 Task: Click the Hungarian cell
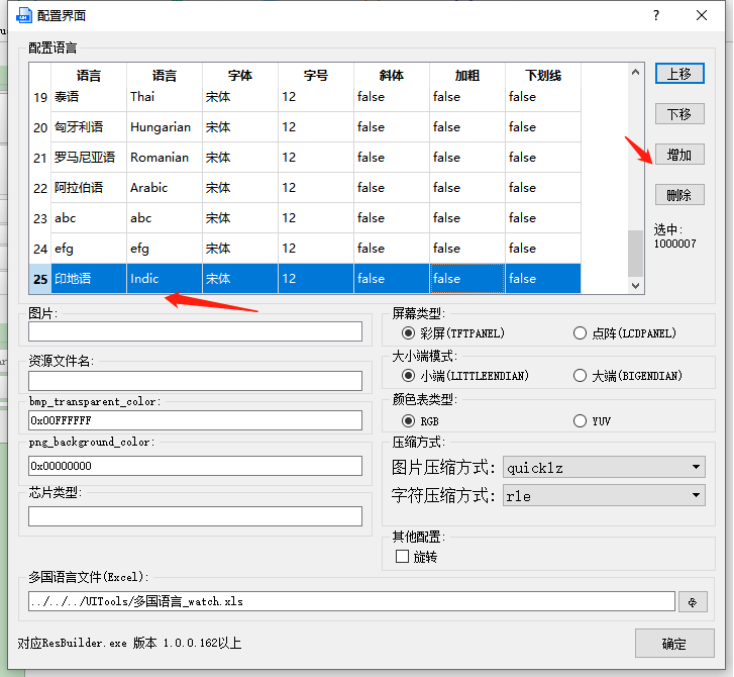pos(164,127)
